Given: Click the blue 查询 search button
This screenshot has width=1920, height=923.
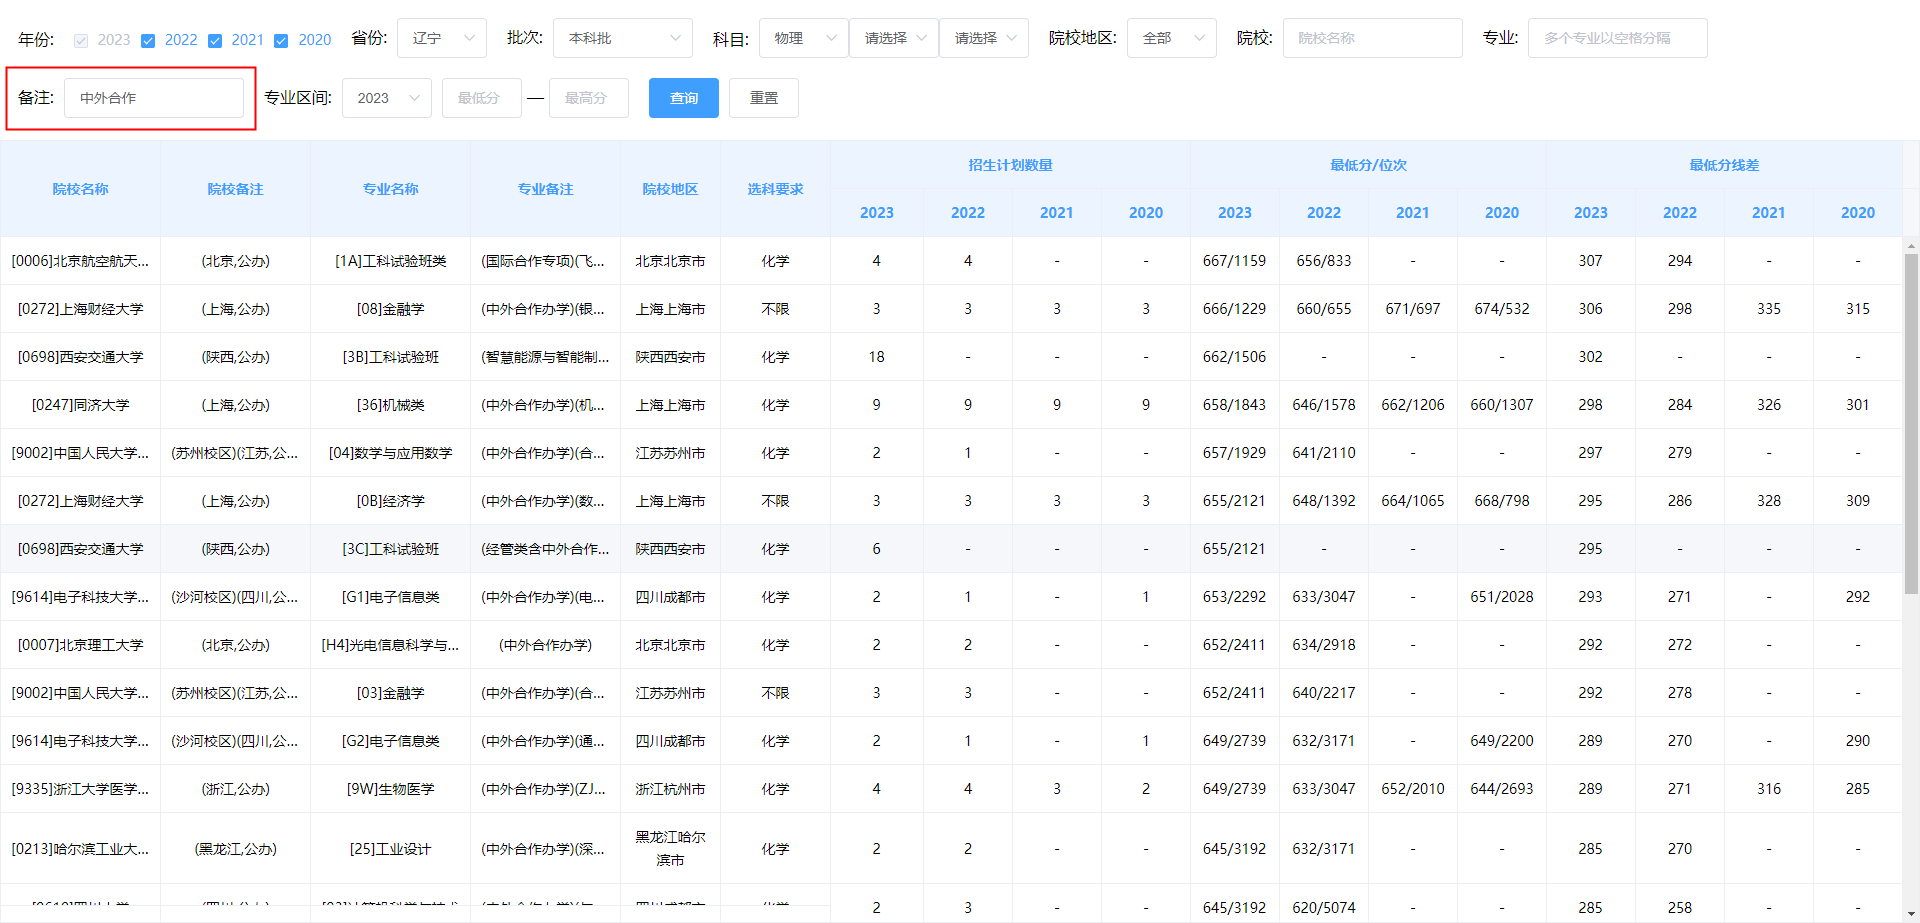Looking at the screenshot, I should pos(683,97).
